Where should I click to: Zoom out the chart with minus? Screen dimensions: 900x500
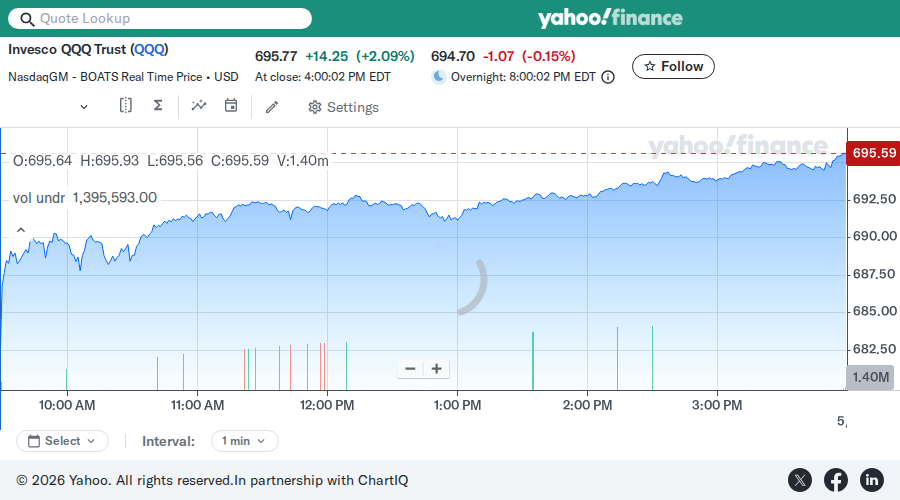pyautogui.click(x=410, y=369)
